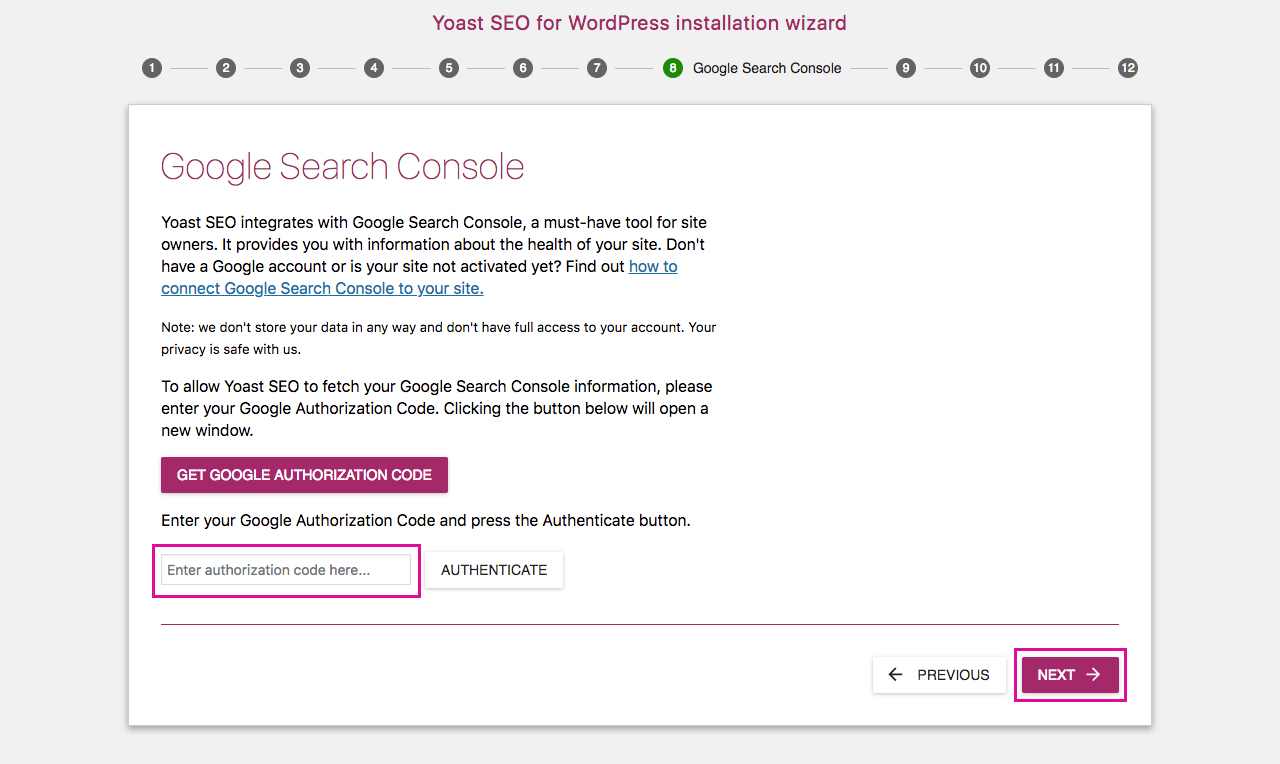Click the privacy note starting 'Note: we don't store'
Viewport: 1280px width, 764px height.
439,338
